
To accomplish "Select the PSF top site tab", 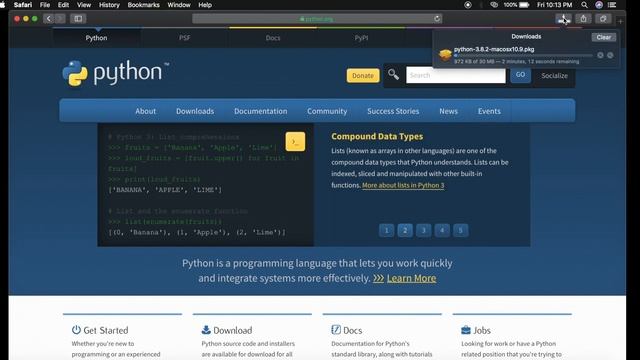I will [x=184, y=38].
